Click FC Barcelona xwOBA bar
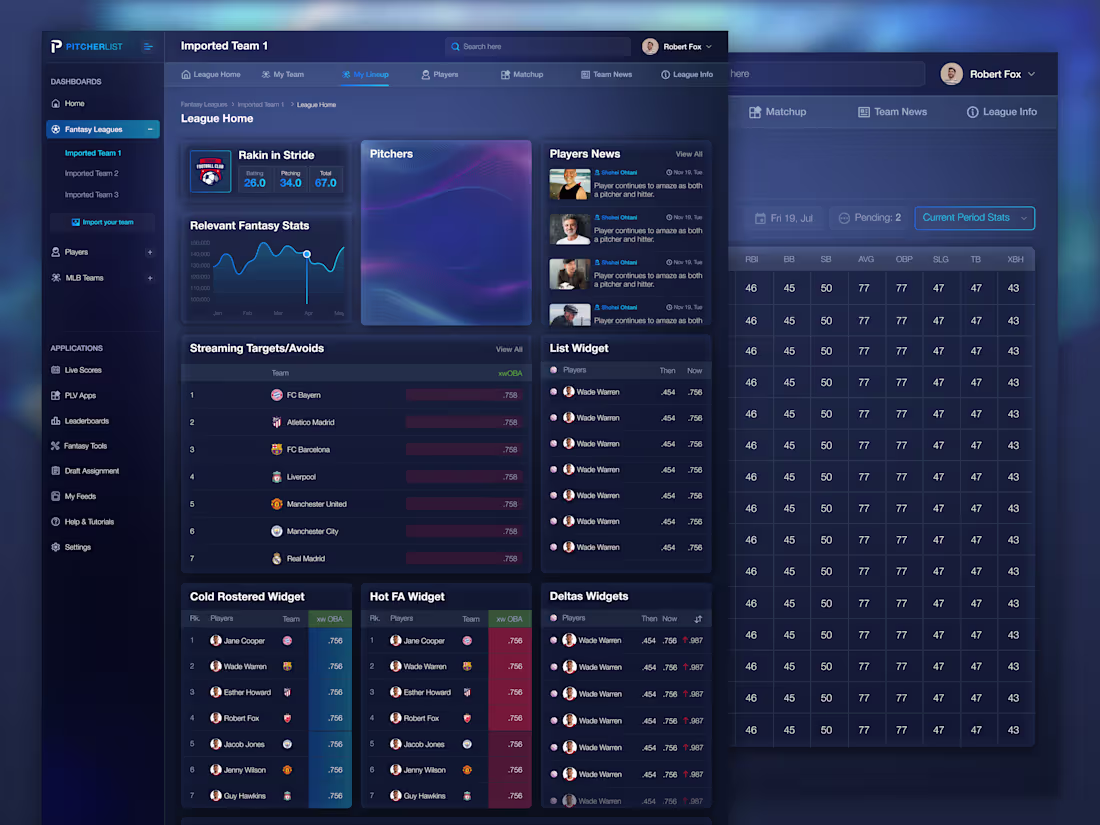Image resolution: width=1100 pixels, height=825 pixels. click(x=464, y=450)
